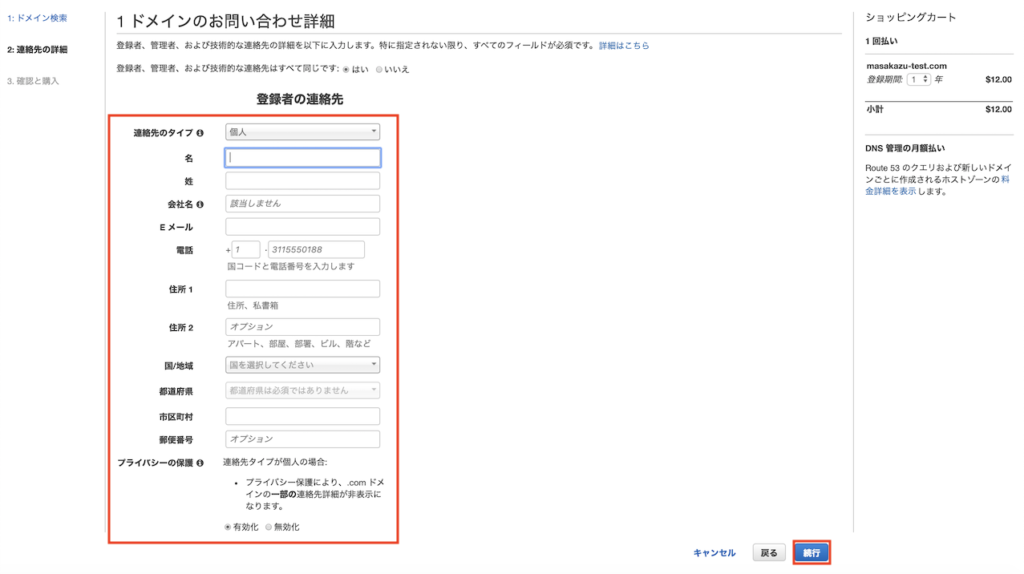Click the 戻る button
This screenshot has height=574, width=1024.
(768, 552)
